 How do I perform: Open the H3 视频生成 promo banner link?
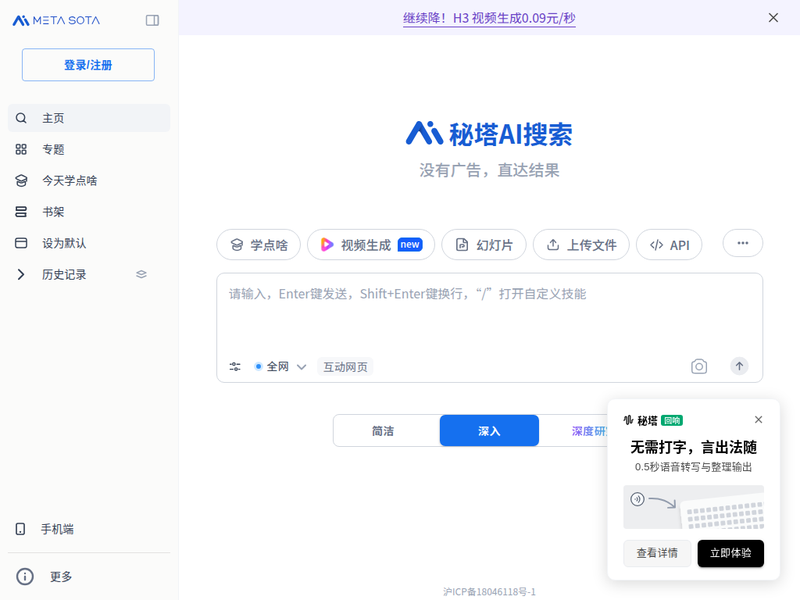click(489, 18)
